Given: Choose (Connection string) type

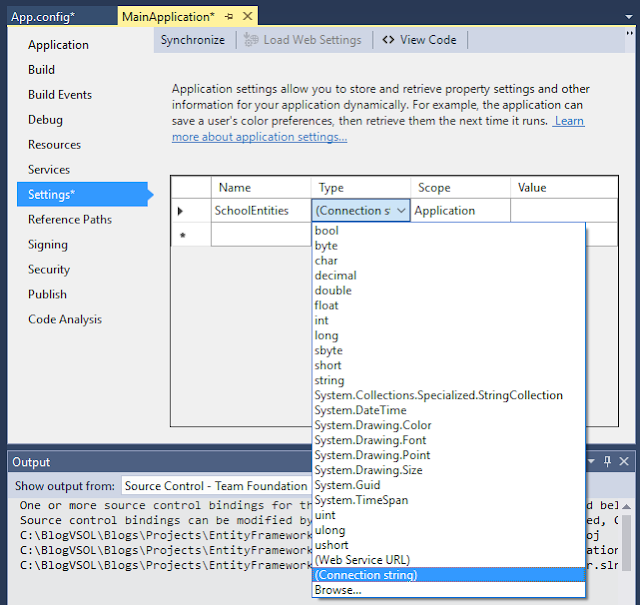Looking at the screenshot, I should (x=449, y=575).
